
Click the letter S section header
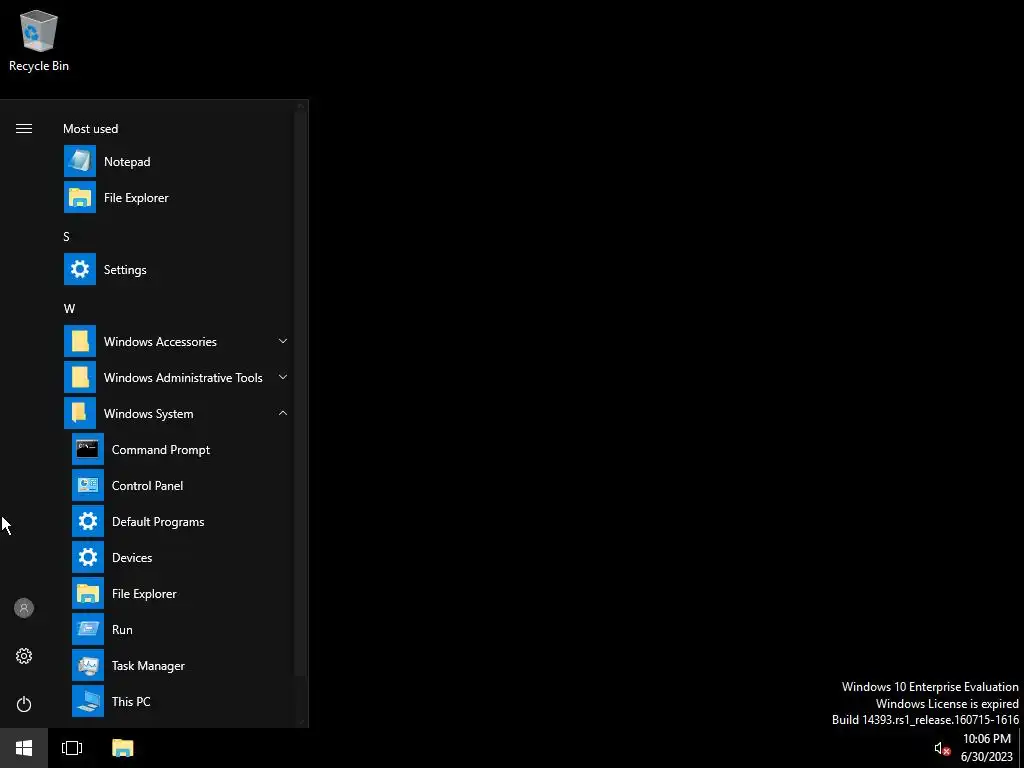(66, 236)
